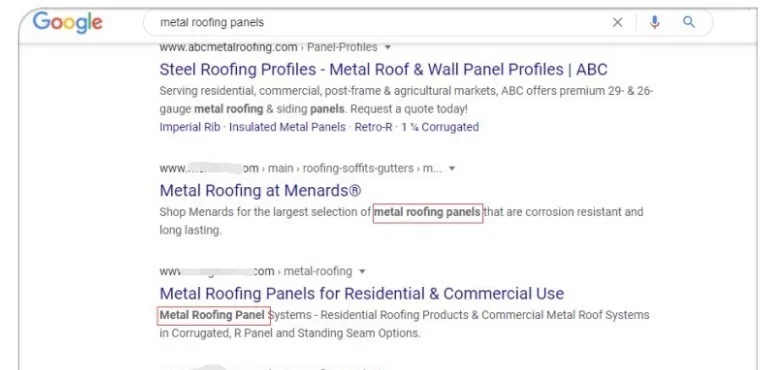This screenshot has height=370, width=760.
Task: Open Insulated Metal Panels sitelink
Action: click(287, 127)
